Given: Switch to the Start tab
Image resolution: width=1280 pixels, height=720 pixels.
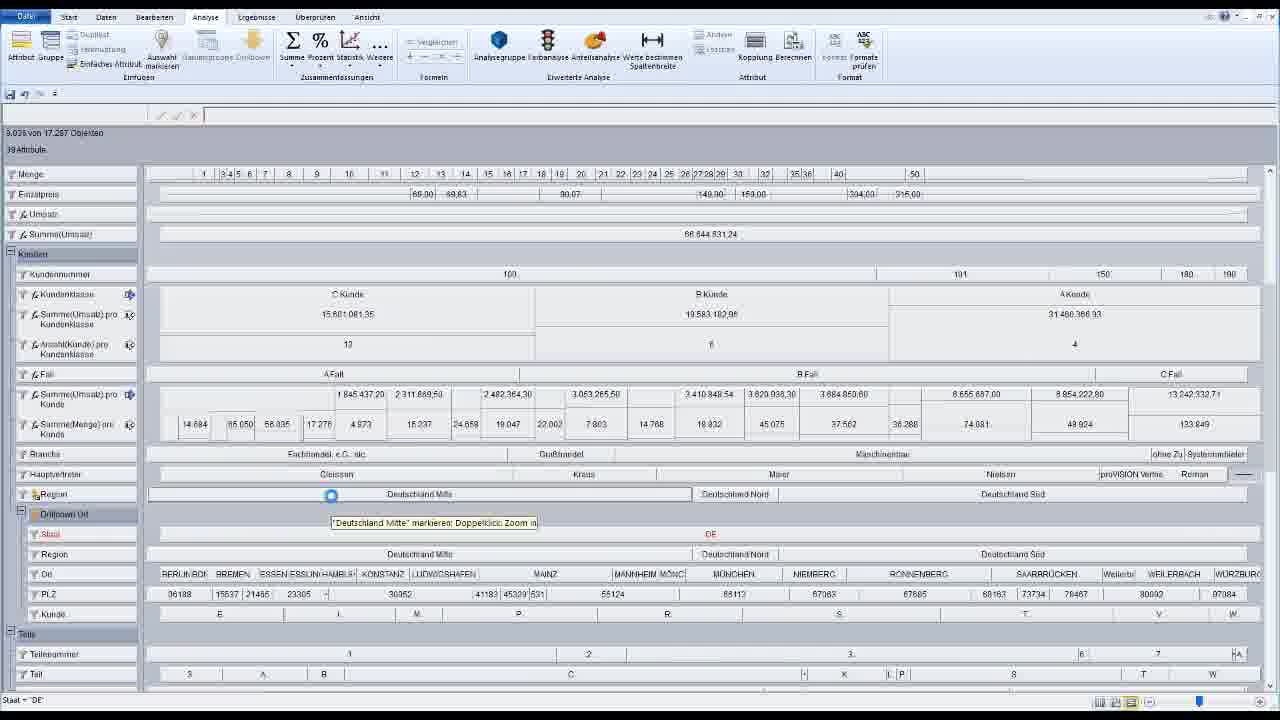Looking at the screenshot, I should click(x=69, y=17).
